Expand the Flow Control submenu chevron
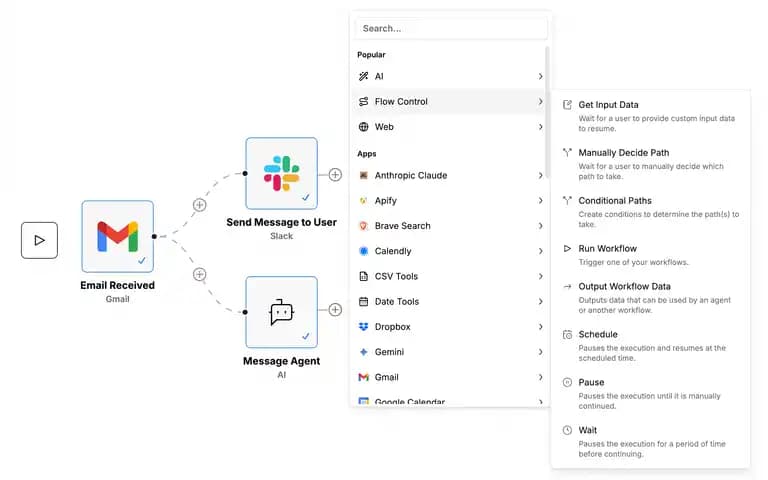Image resolution: width=768 pixels, height=480 pixels. pos(540,101)
